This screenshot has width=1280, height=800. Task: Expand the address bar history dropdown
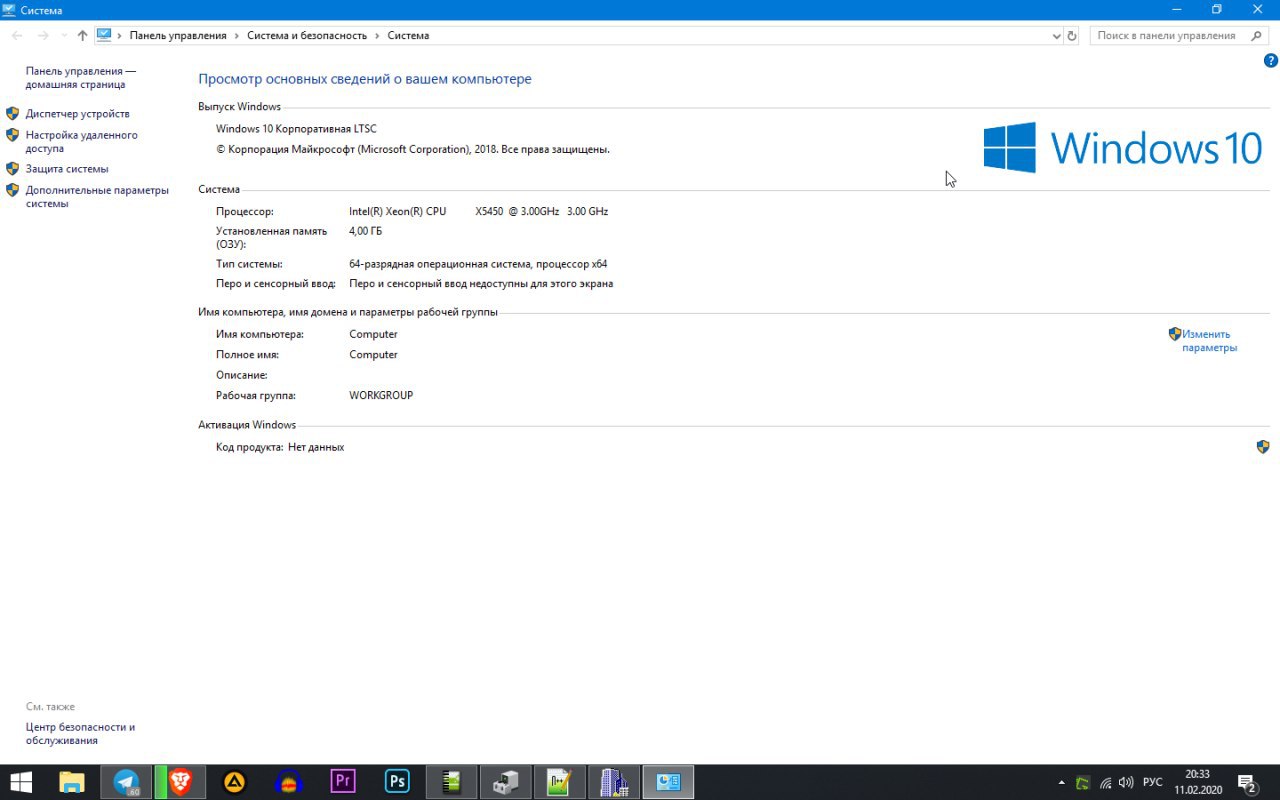(1057, 35)
